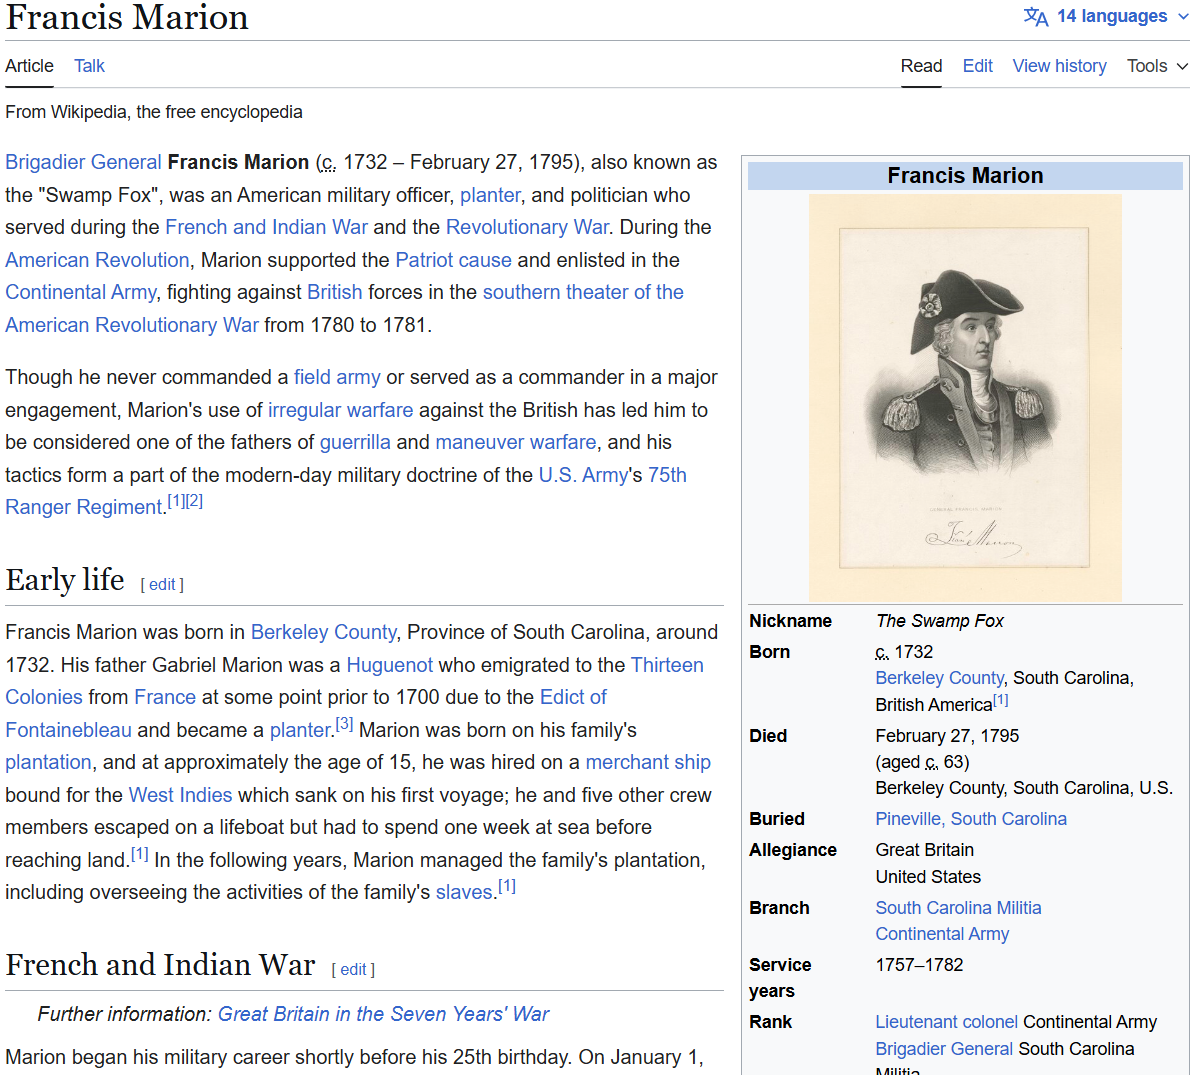Screen dimensions: 1199x1075
Task: Click the Lieutenant colonel rank link
Action: [x=946, y=1022]
